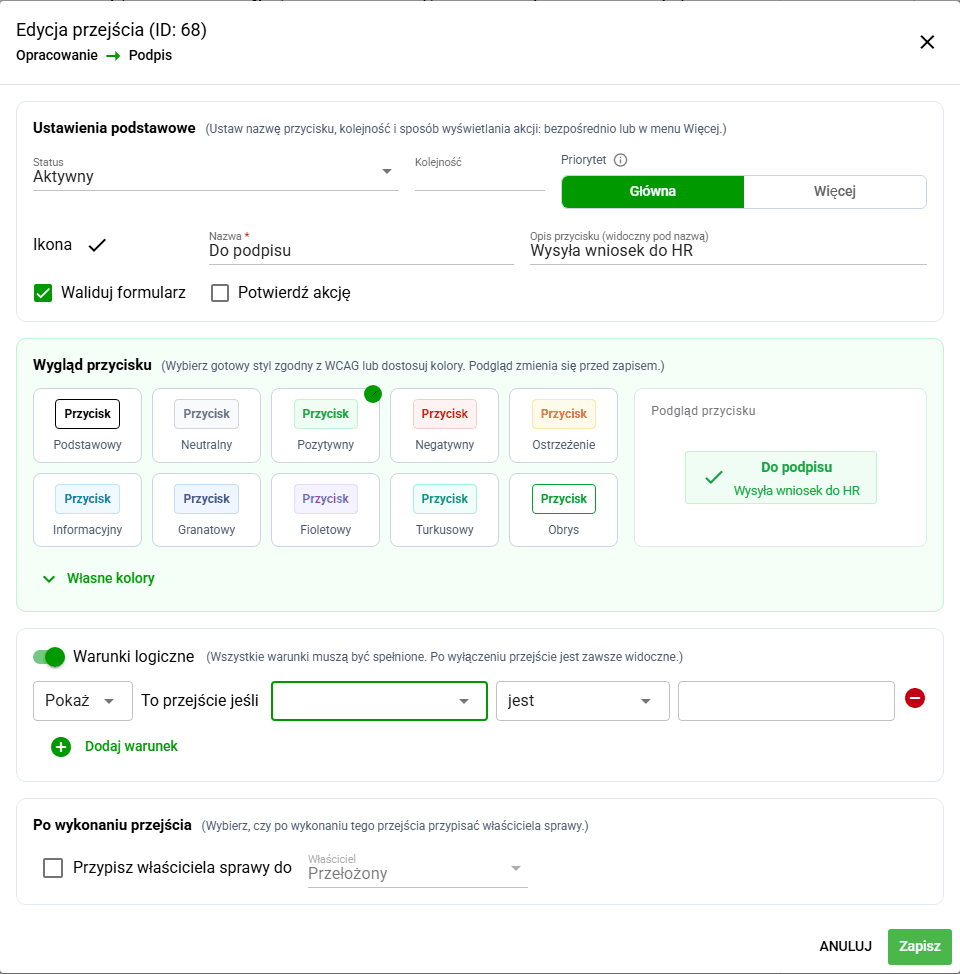Screen dimensions: 960x974
Task: Open the jest operator dropdown
Action: [x=583, y=701]
